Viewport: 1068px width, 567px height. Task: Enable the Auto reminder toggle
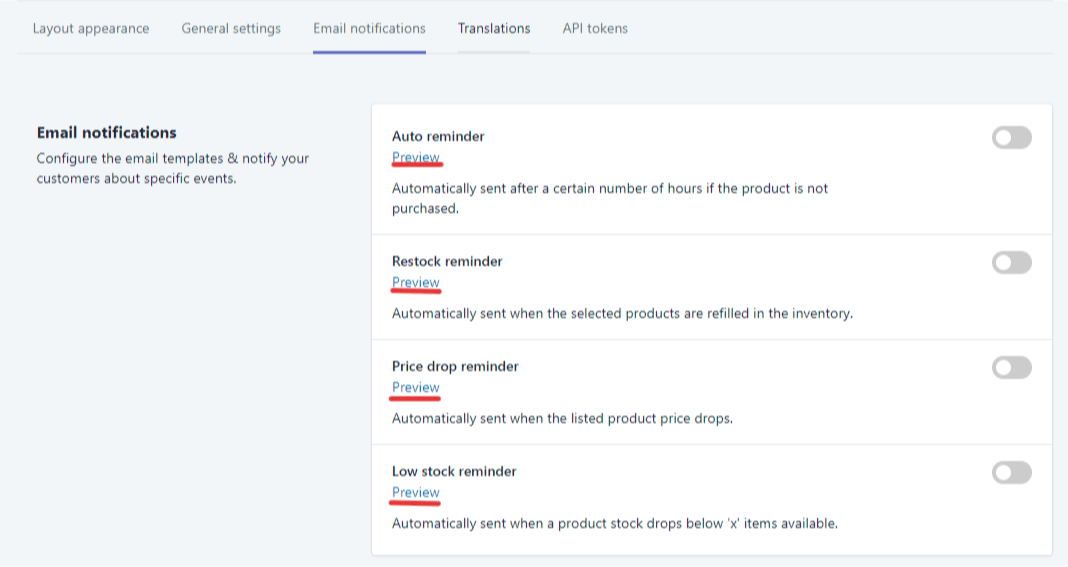1011,138
